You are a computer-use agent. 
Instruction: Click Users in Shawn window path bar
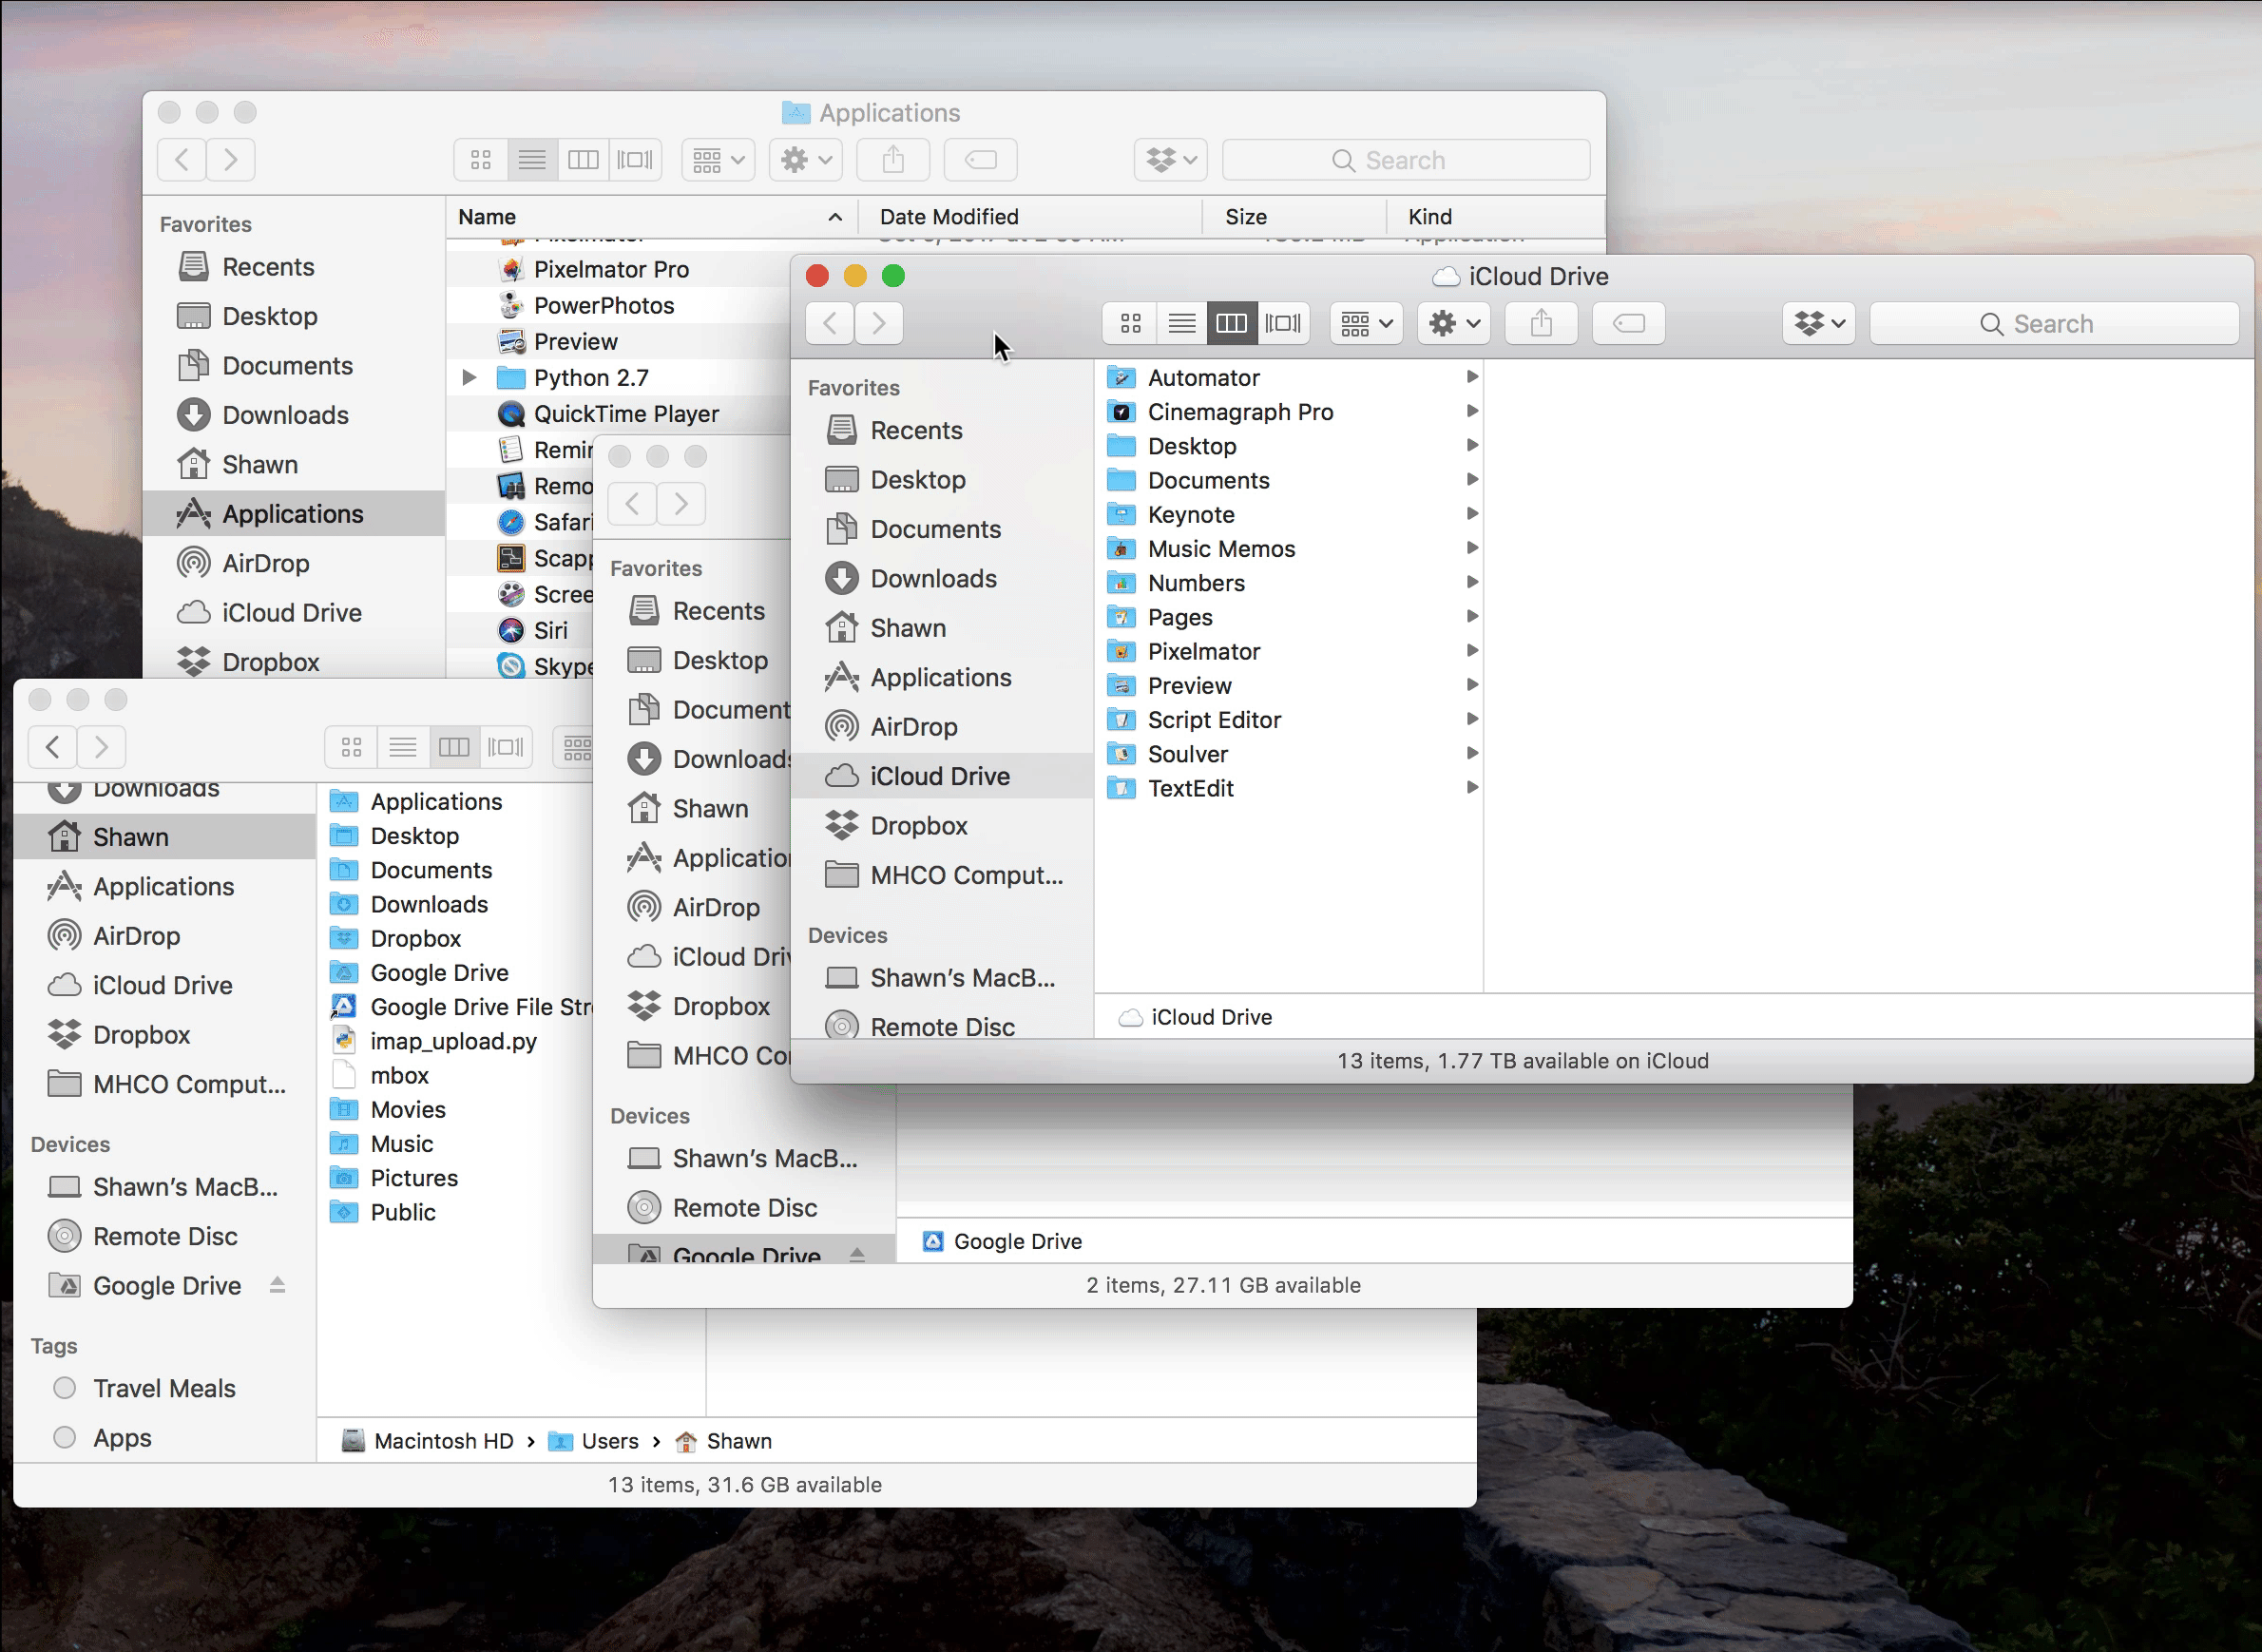tap(594, 1441)
